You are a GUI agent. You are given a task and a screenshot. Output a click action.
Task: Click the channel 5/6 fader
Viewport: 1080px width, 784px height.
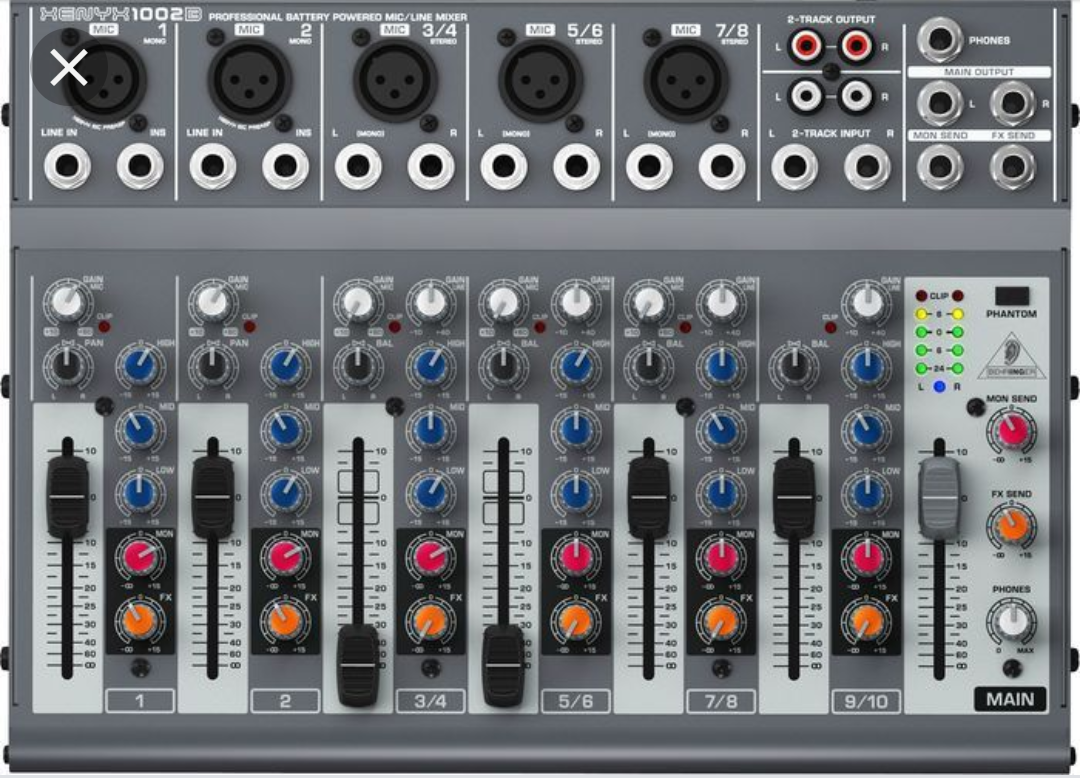point(503,665)
